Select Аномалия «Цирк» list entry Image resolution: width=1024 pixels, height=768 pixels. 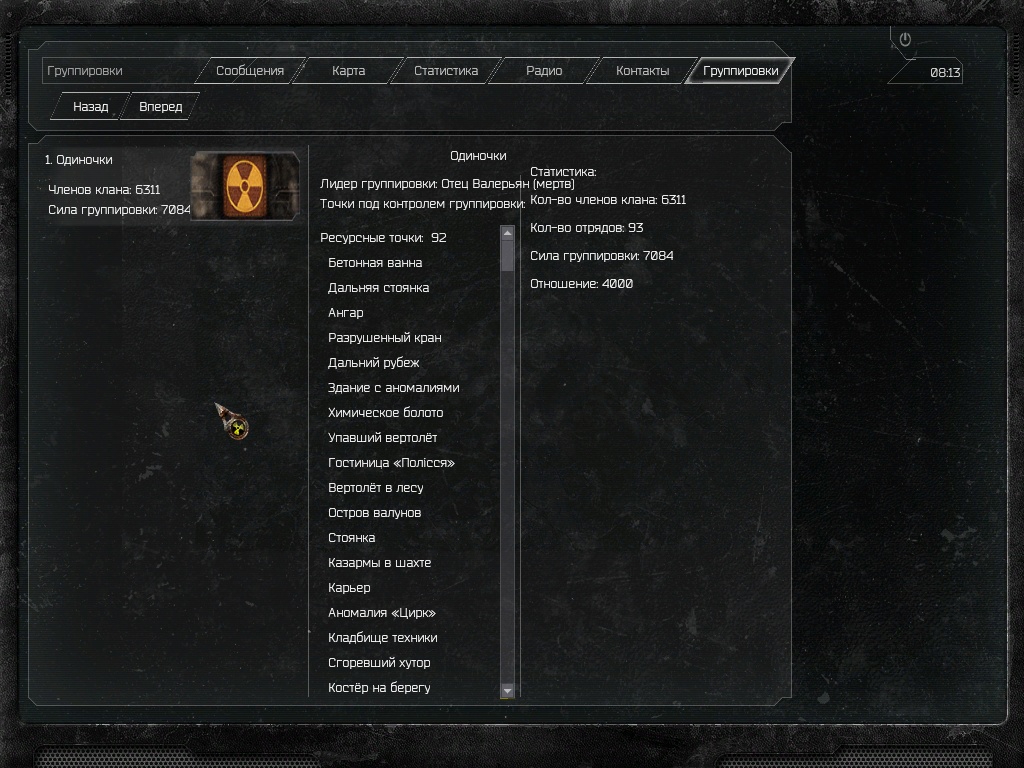[381, 613]
